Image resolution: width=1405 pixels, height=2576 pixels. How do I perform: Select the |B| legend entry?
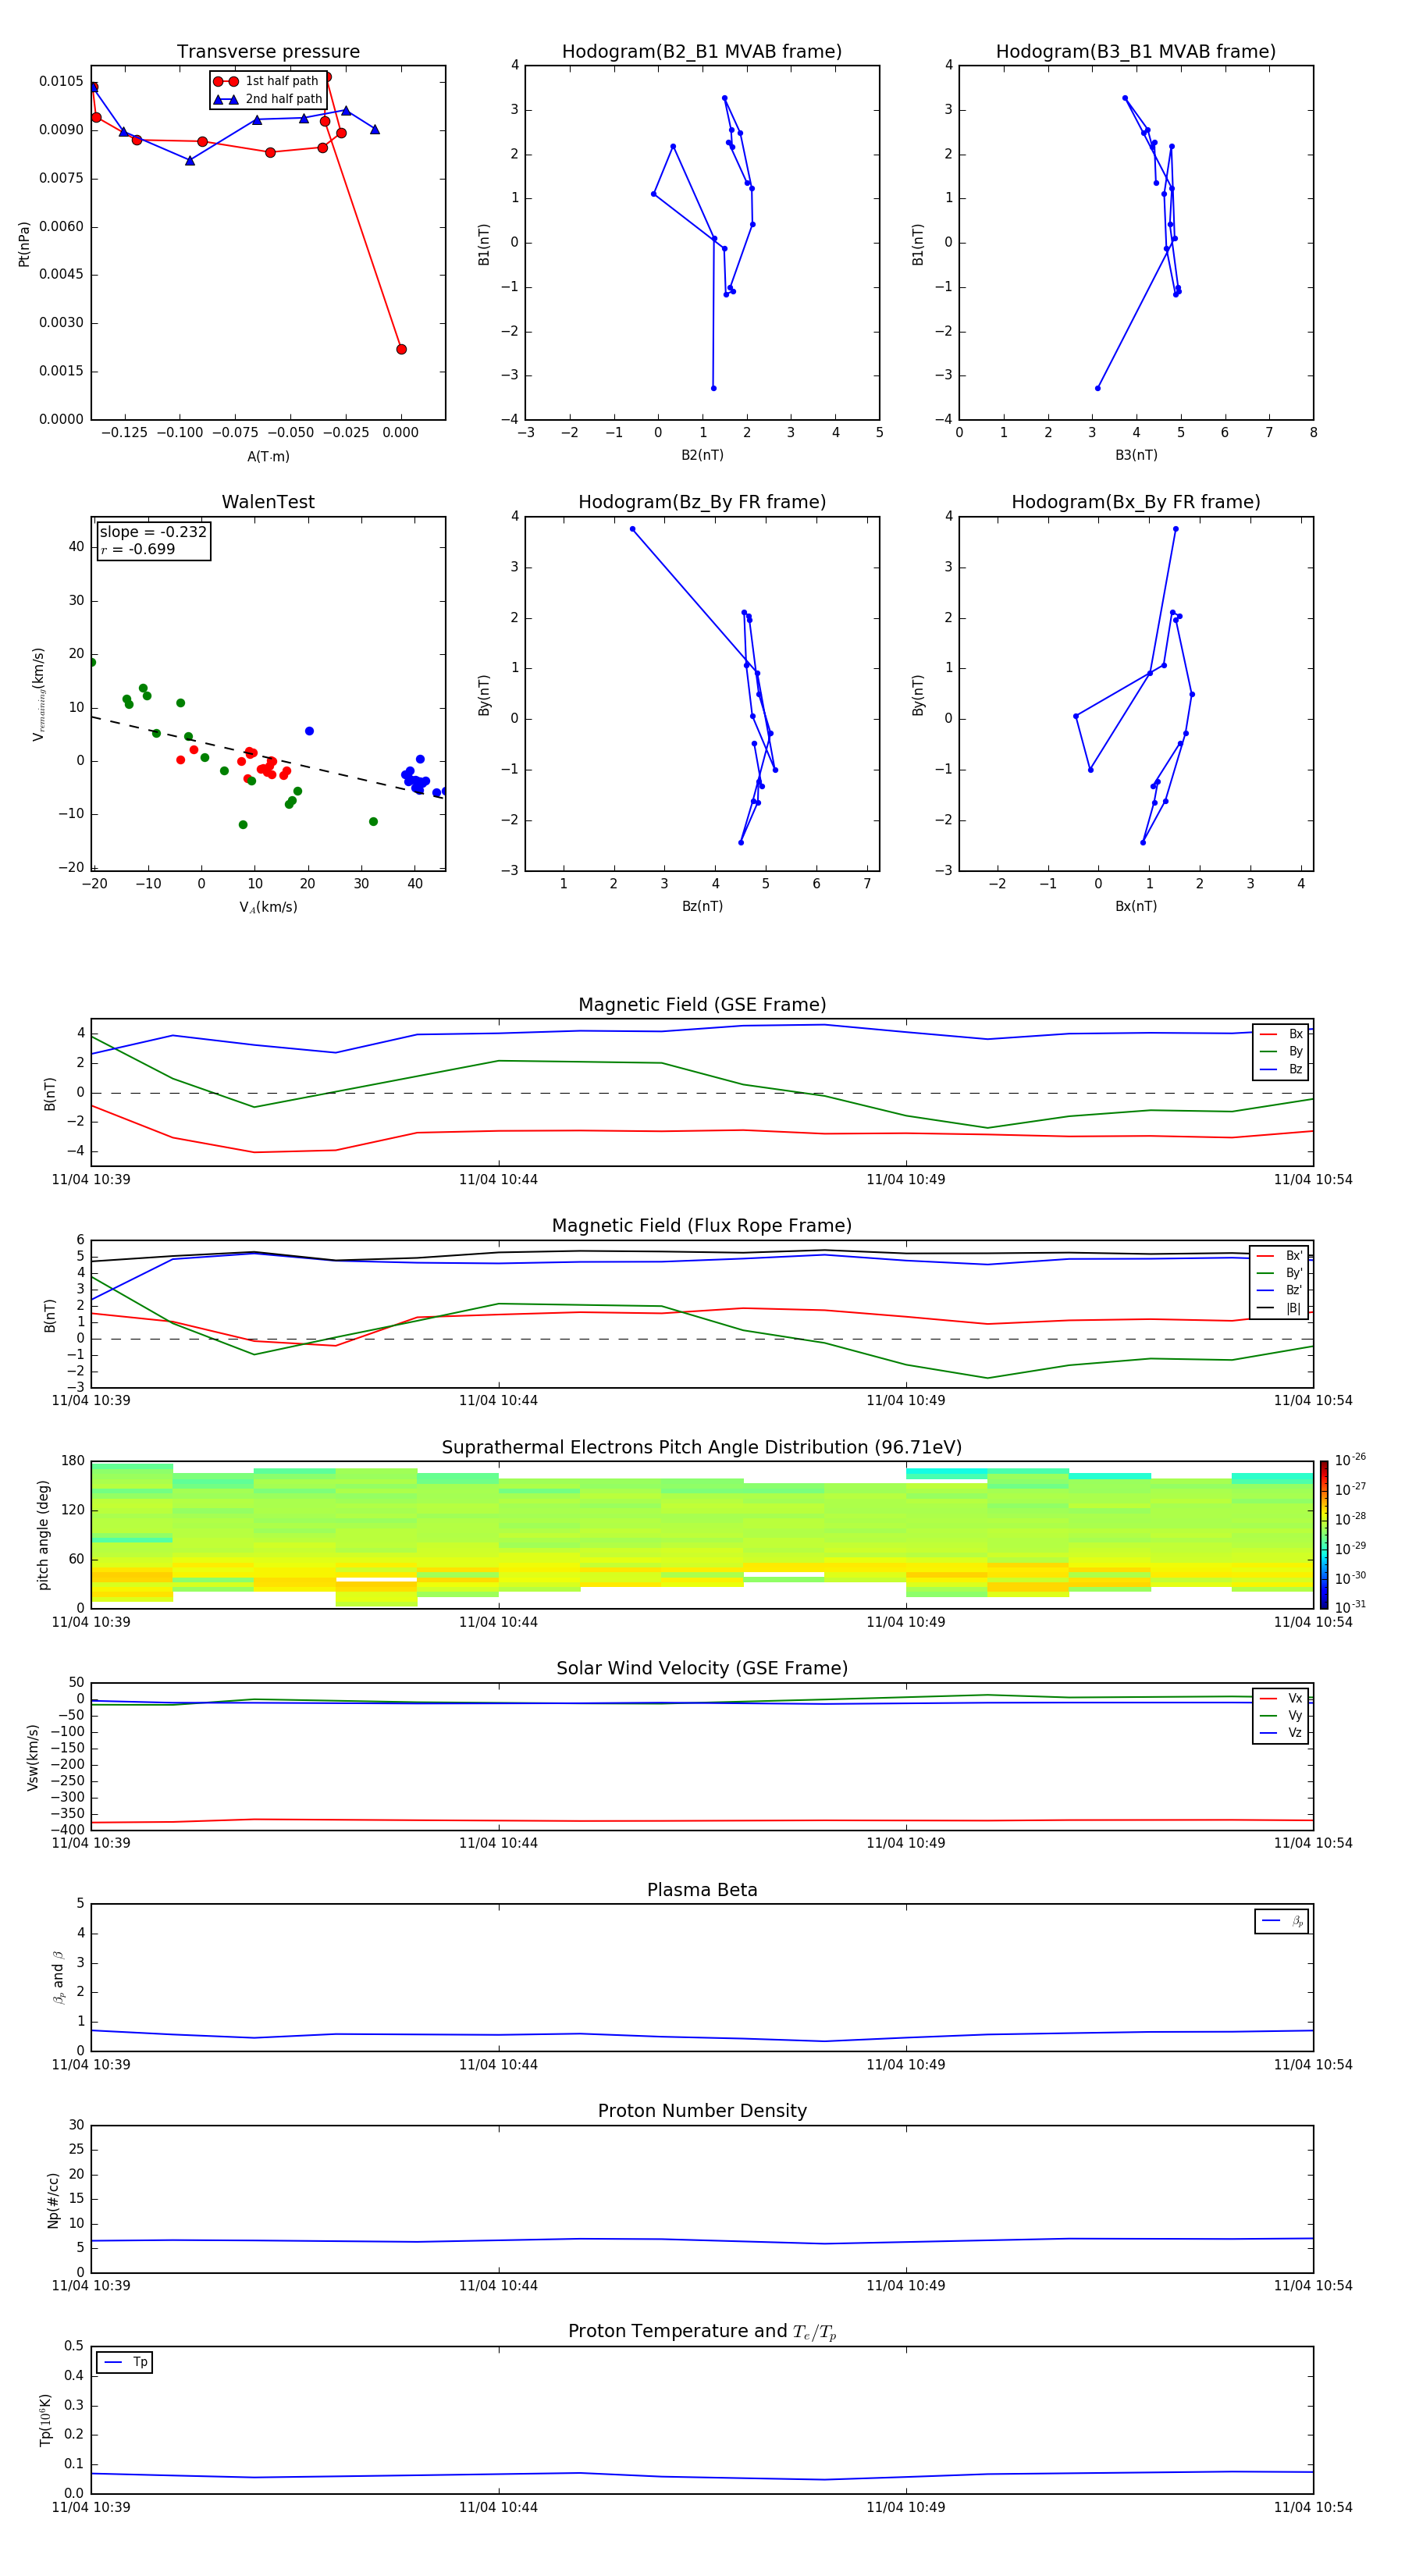(1280, 1308)
